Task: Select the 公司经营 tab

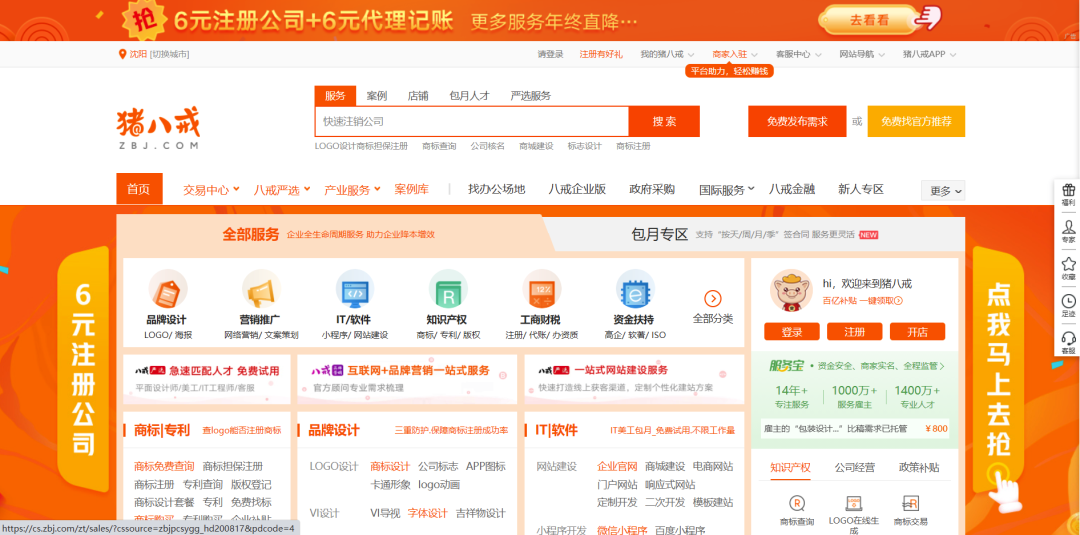Action: (x=855, y=468)
